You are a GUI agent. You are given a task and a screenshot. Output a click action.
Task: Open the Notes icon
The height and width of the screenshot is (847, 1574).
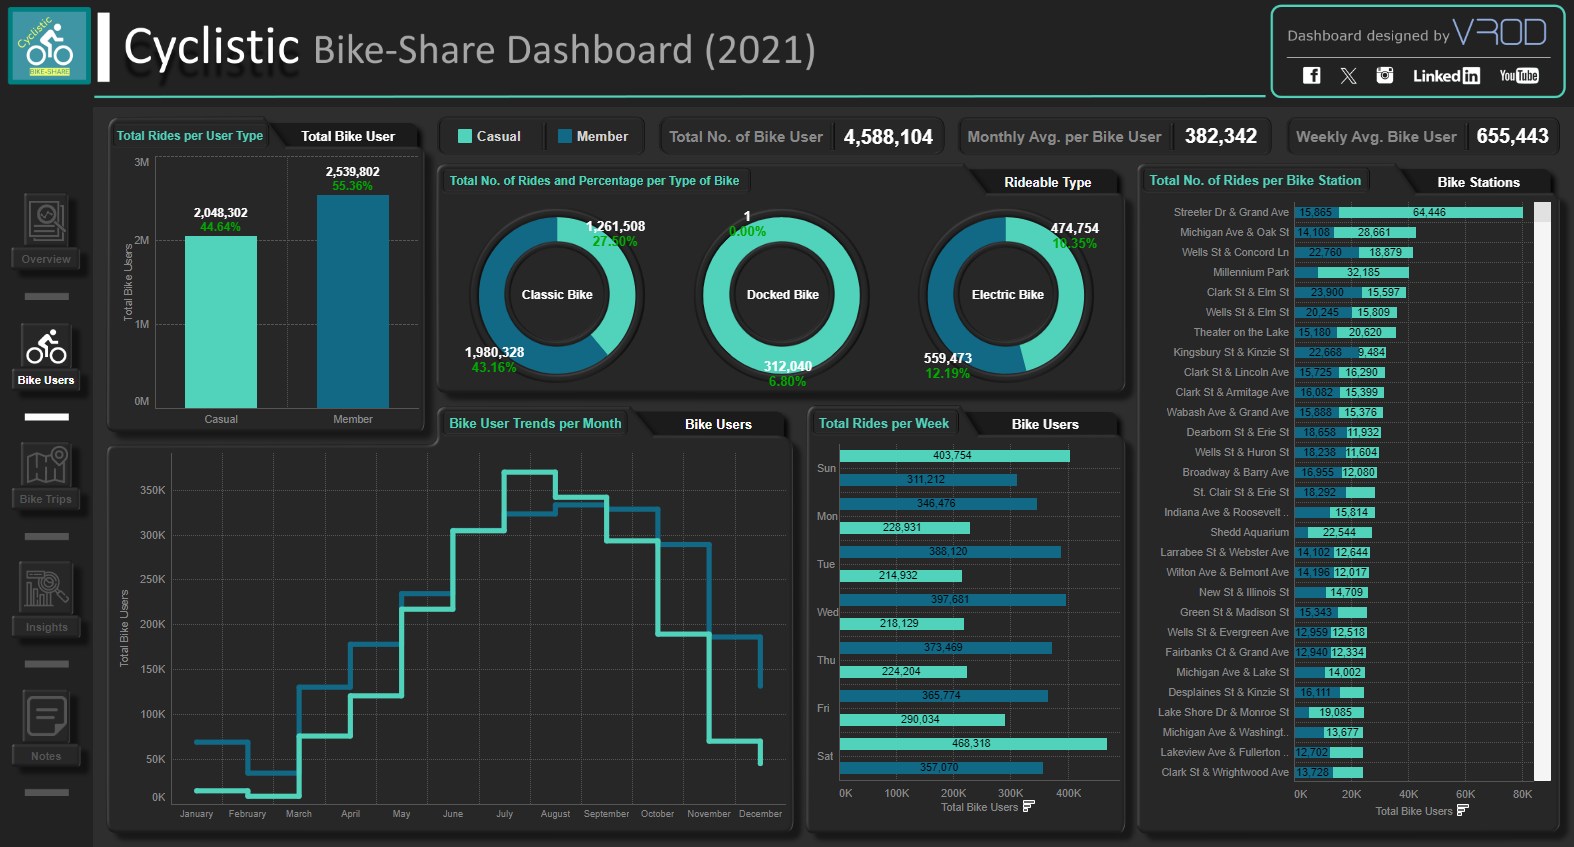[46, 716]
